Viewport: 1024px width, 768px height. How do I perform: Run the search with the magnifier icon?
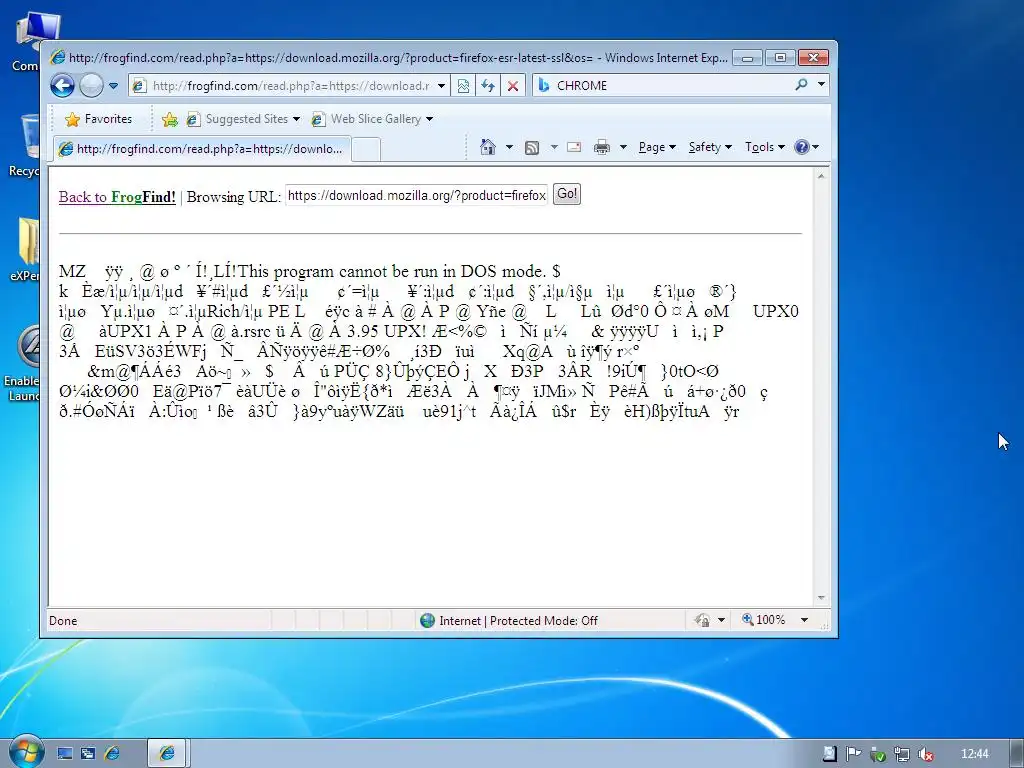point(801,85)
